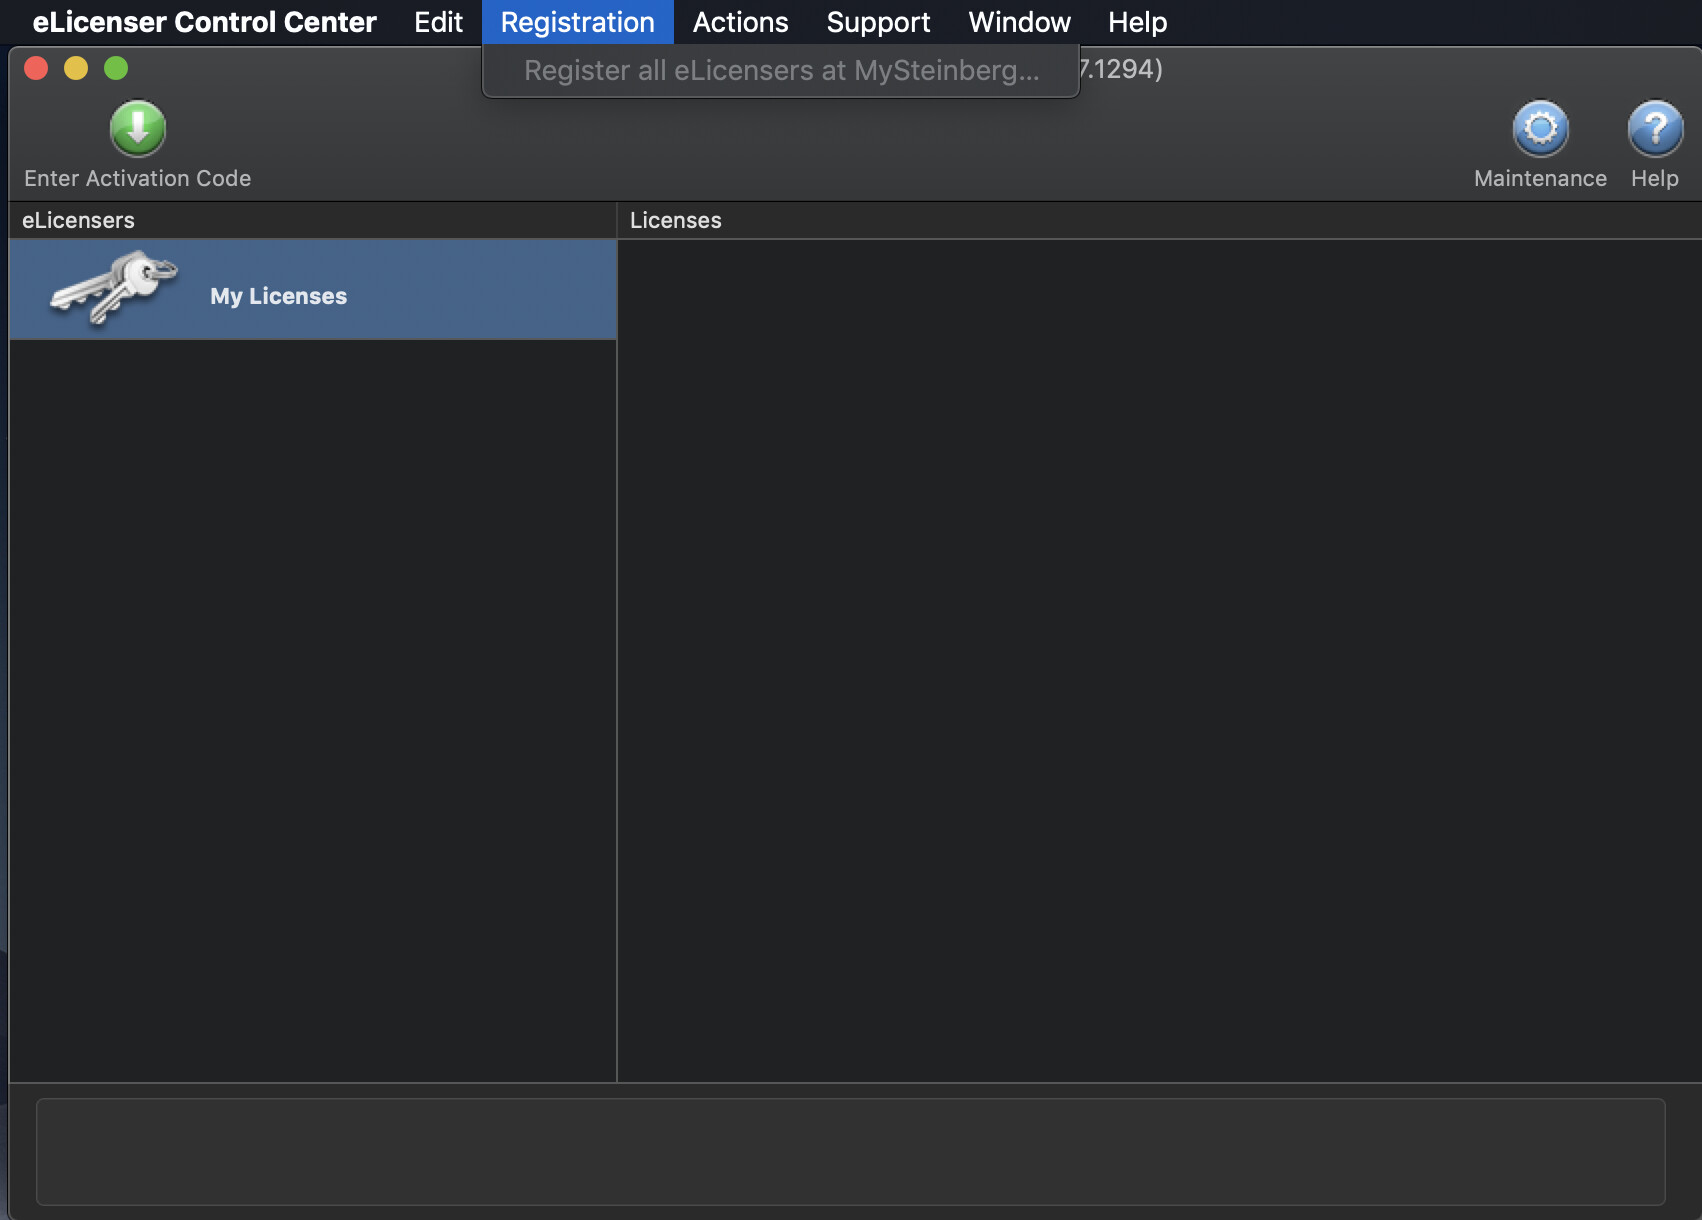
Task: Open the Actions menu
Action: coord(739,21)
